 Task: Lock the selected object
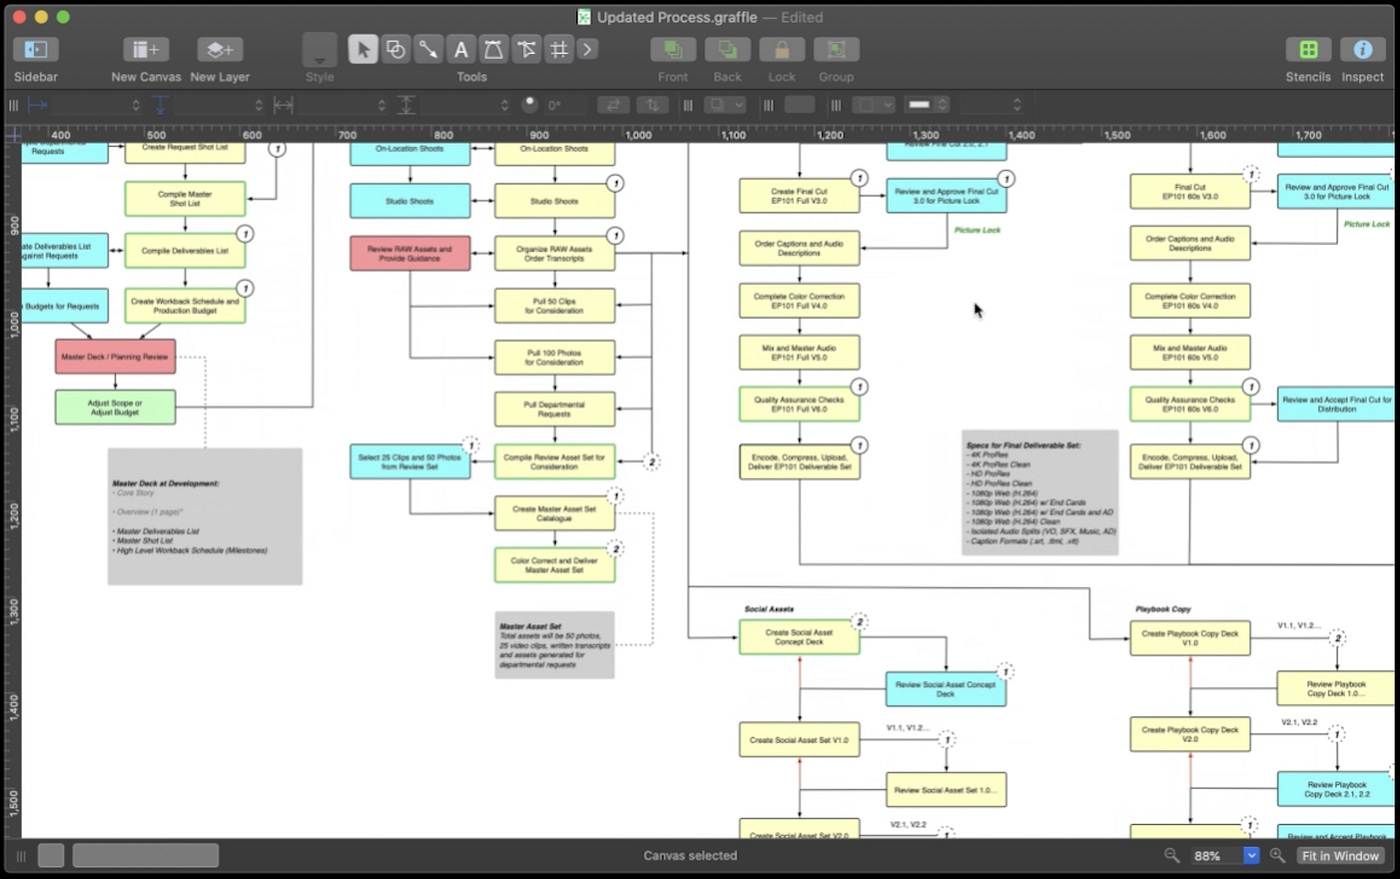coord(782,50)
